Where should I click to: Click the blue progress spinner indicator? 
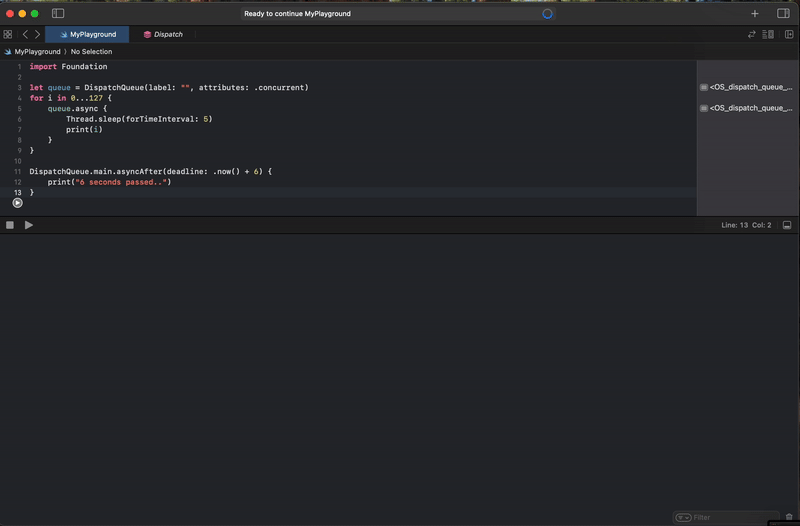click(x=547, y=14)
